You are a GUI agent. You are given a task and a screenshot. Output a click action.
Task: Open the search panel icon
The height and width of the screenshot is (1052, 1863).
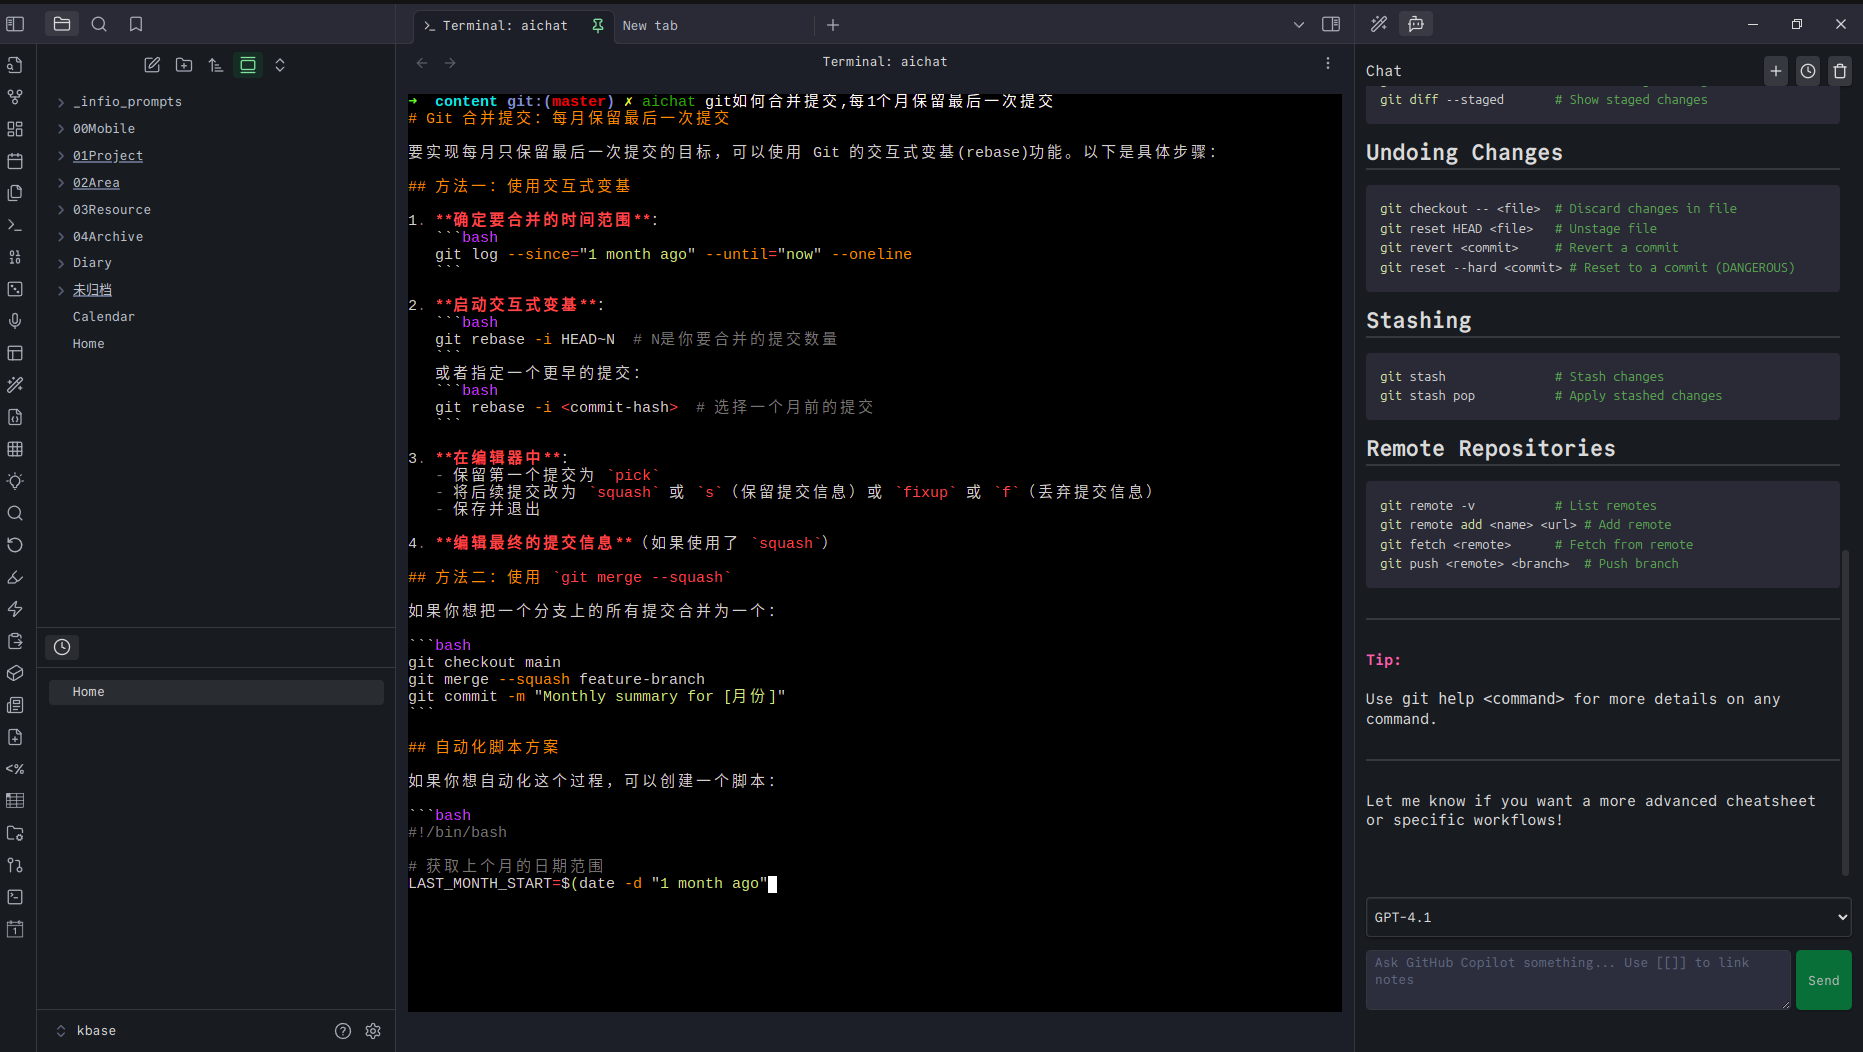(99, 24)
